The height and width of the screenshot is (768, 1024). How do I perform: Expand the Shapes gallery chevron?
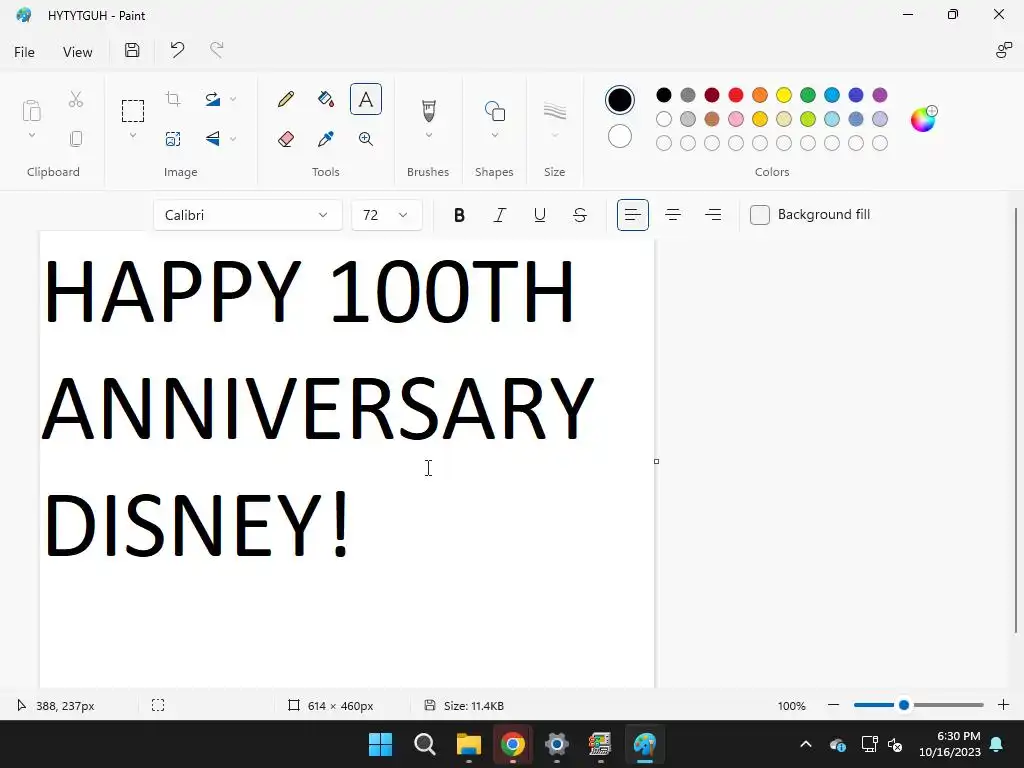tap(494, 135)
